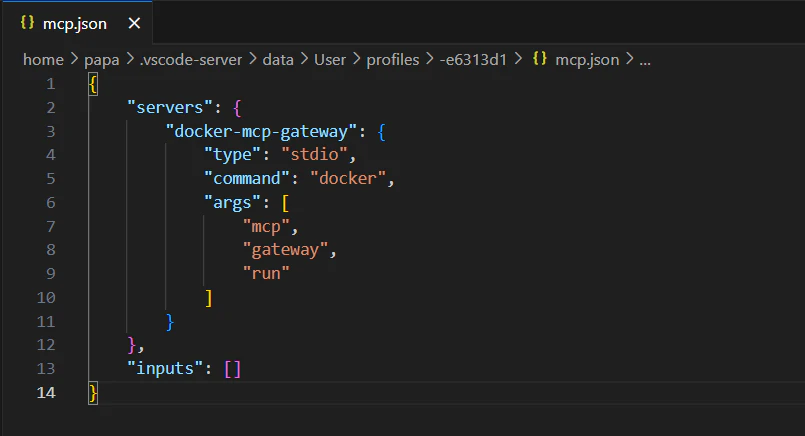The height and width of the screenshot is (436, 805).
Task: Click closing magenta brace on line 12
Action: [x=131, y=345]
